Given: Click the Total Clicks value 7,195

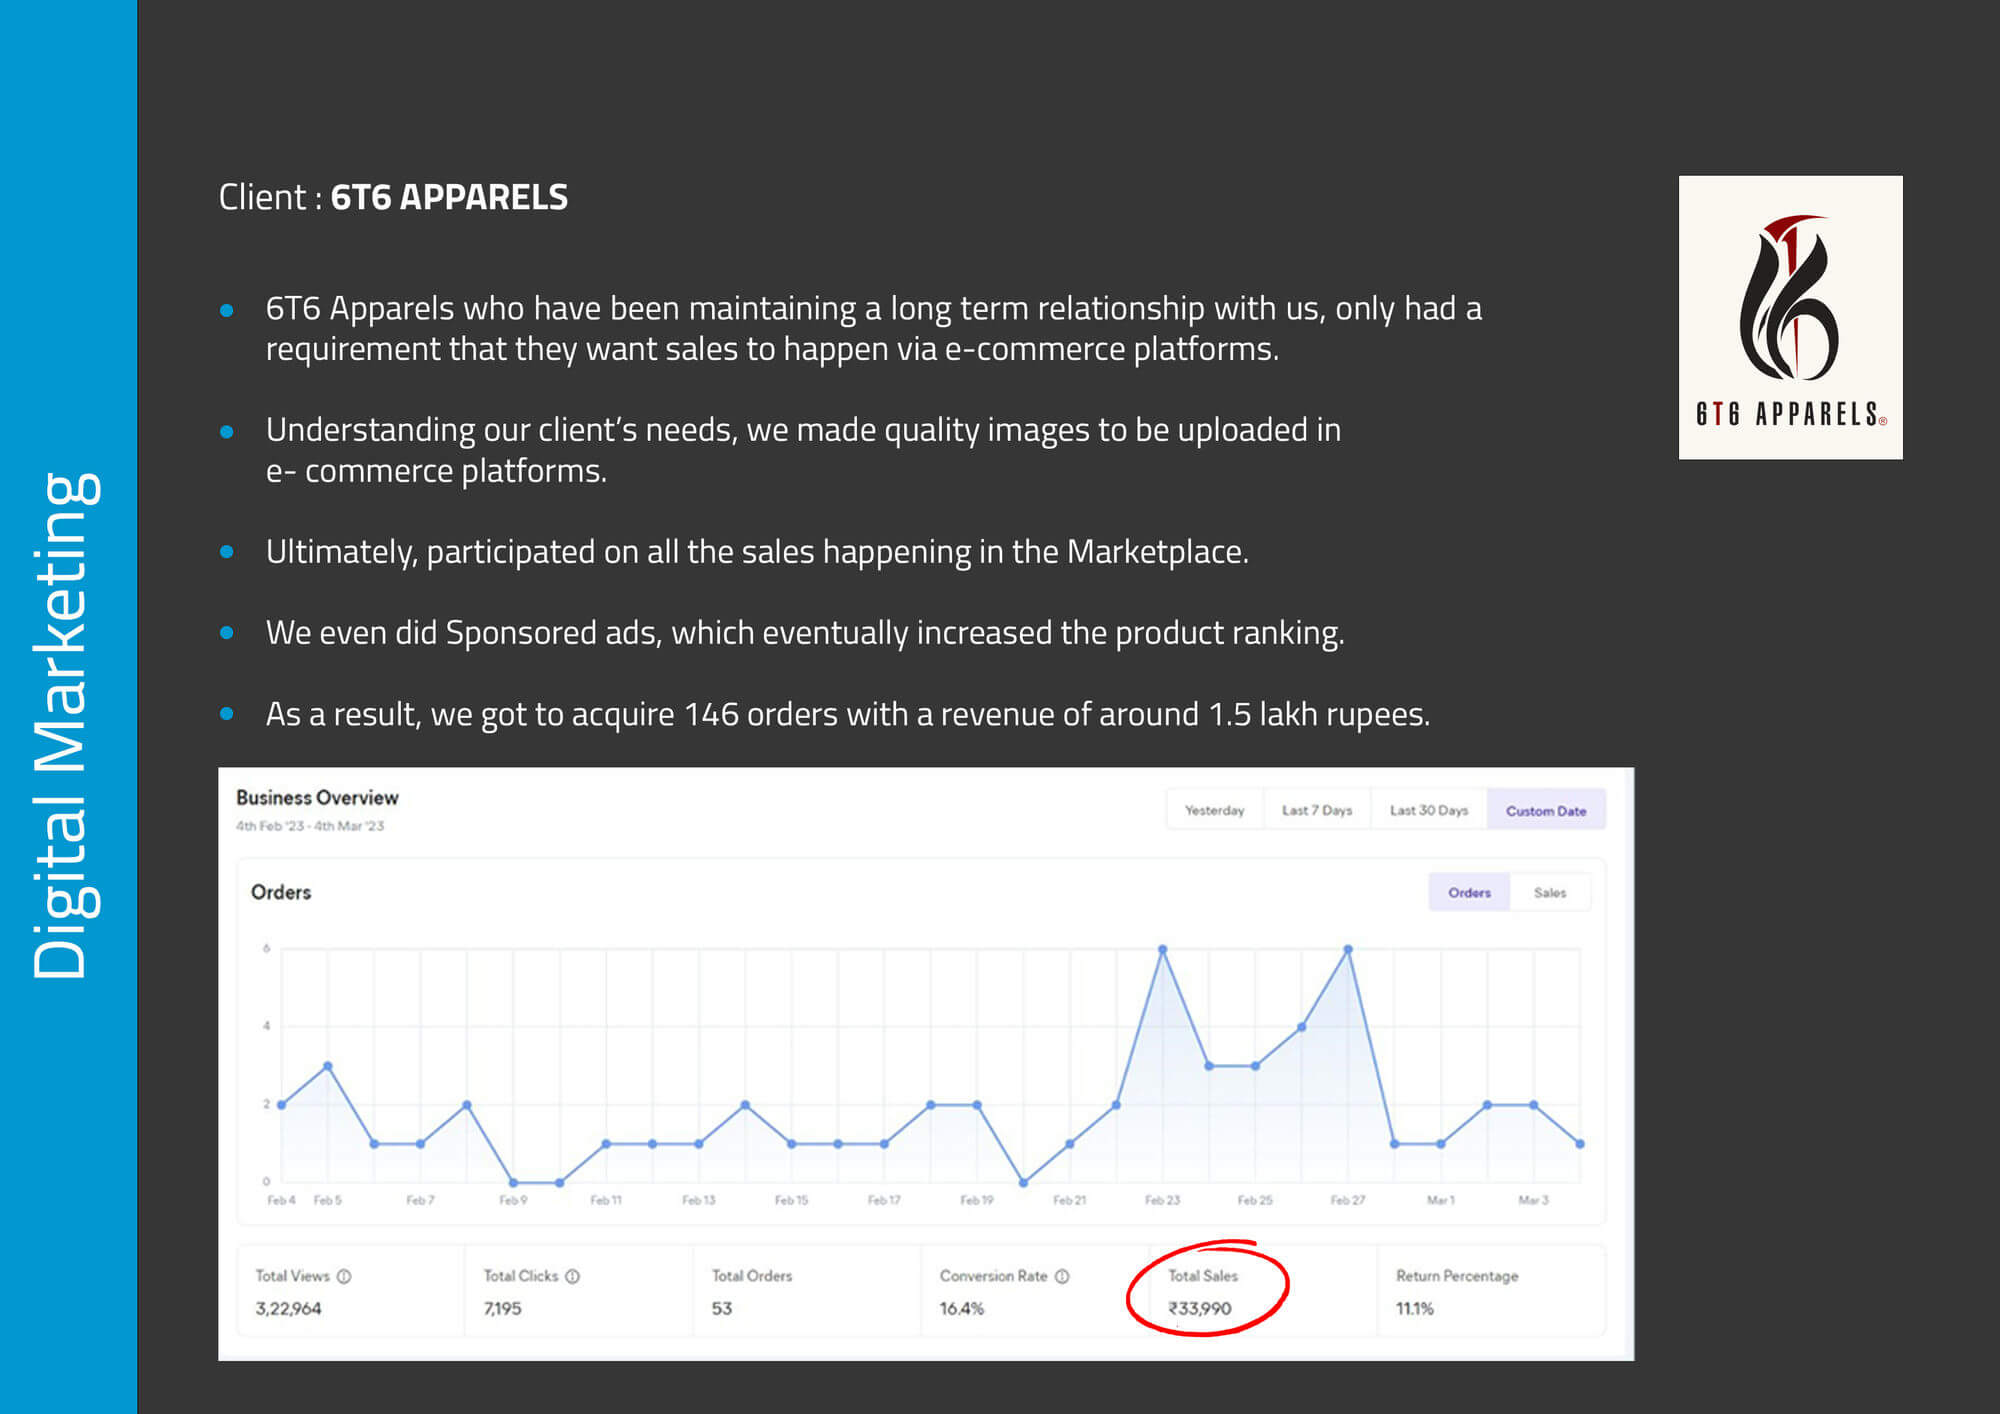Looking at the screenshot, I should pyautogui.click(x=502, y=1308).
